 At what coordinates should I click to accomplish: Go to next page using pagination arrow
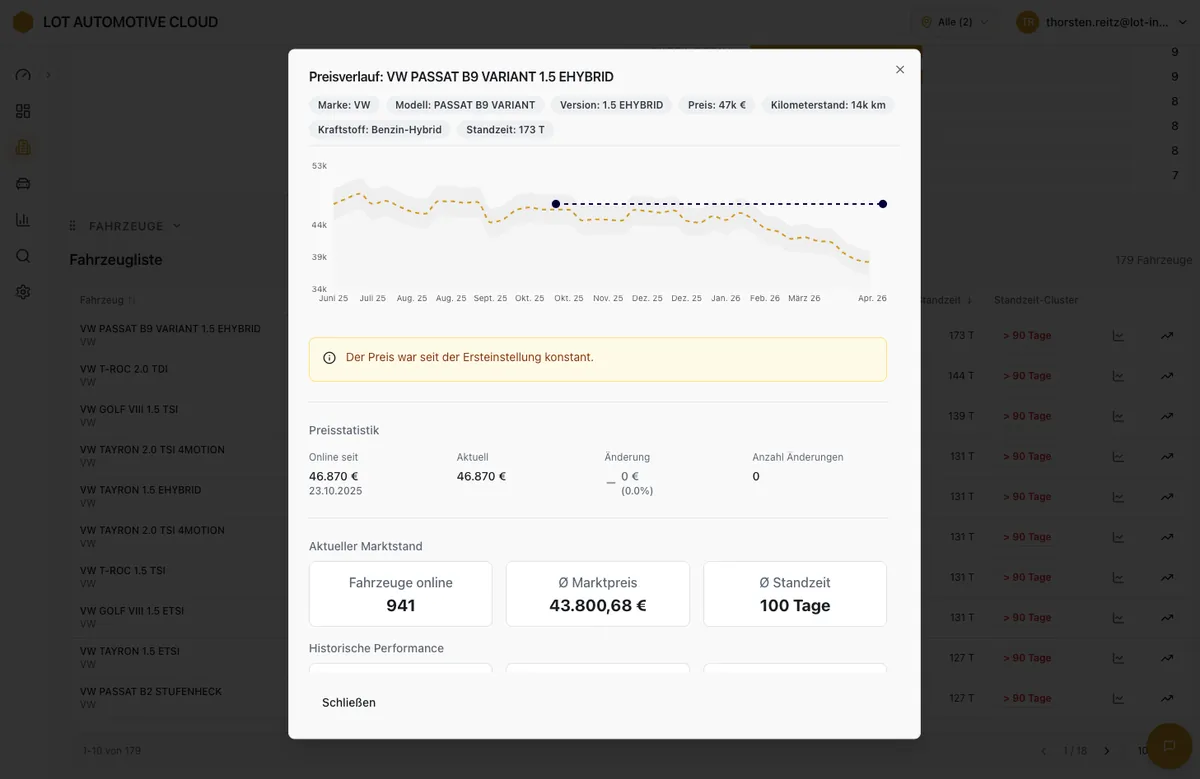click(x=1107, y=751)
